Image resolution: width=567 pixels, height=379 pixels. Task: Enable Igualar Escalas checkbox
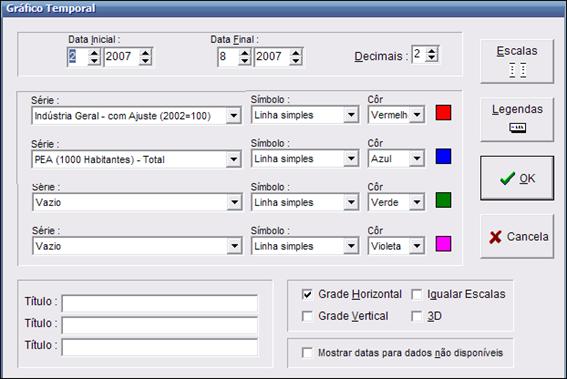tap(417, 294)
